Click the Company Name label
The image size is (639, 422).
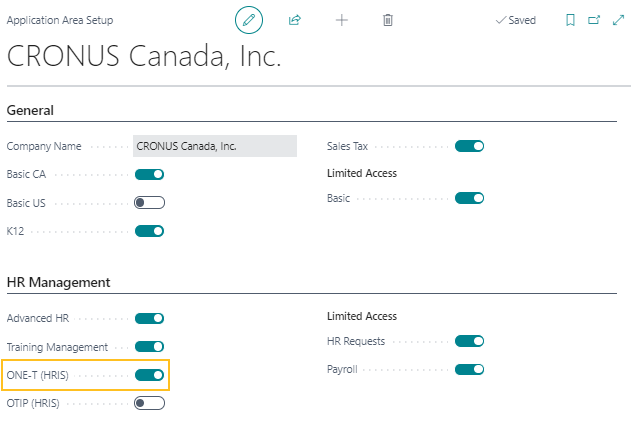[x=44, y=146]
